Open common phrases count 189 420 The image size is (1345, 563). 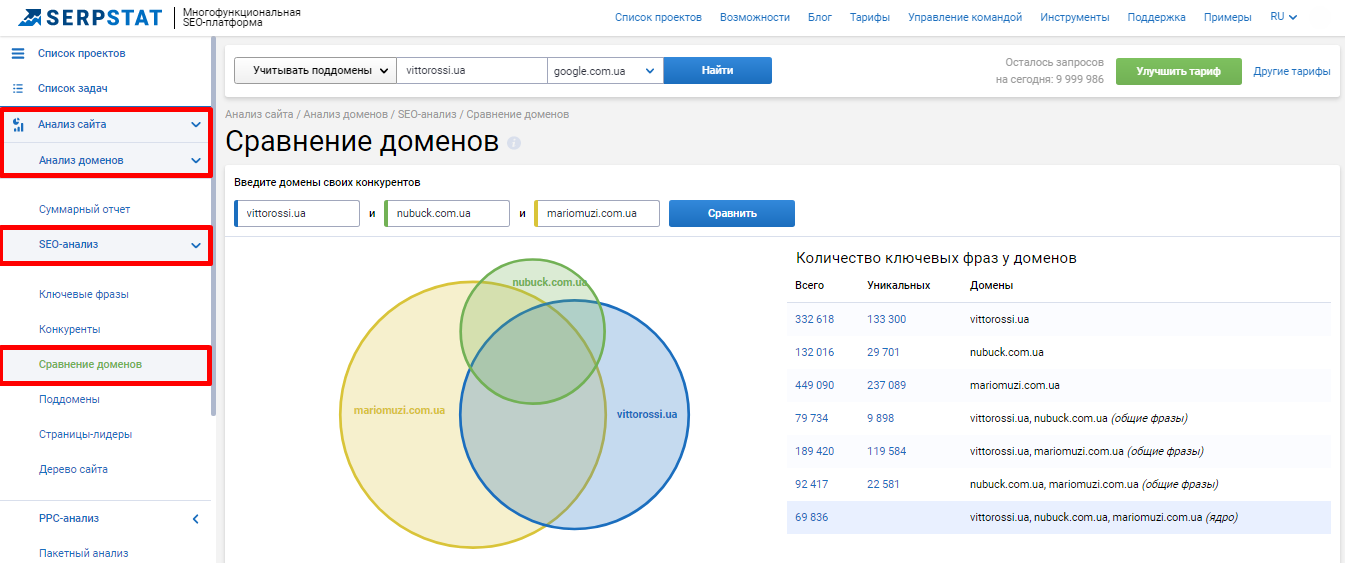click(x=814, y=451)
